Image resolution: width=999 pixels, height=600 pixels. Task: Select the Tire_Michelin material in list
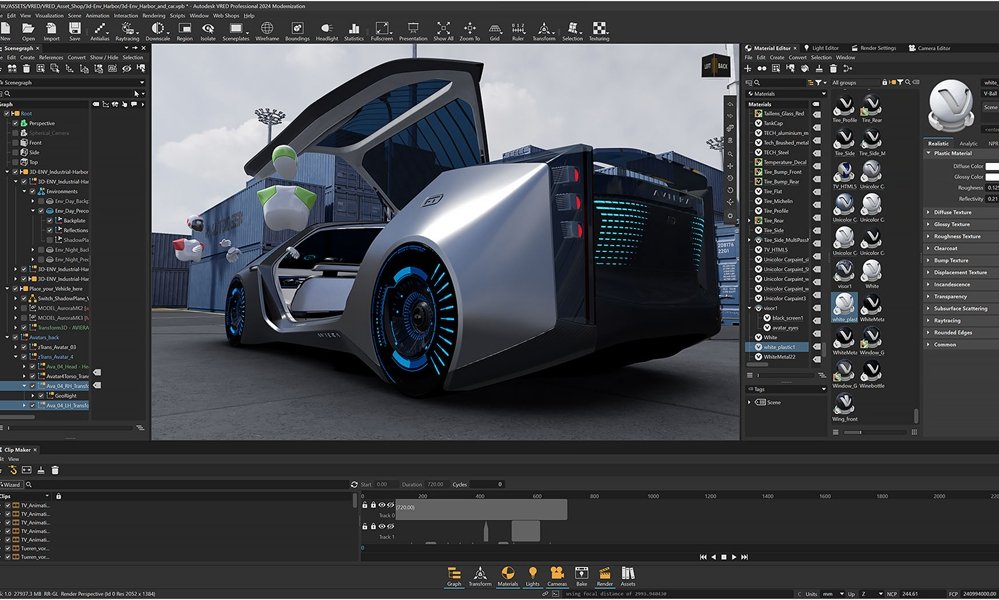(778, 201)
